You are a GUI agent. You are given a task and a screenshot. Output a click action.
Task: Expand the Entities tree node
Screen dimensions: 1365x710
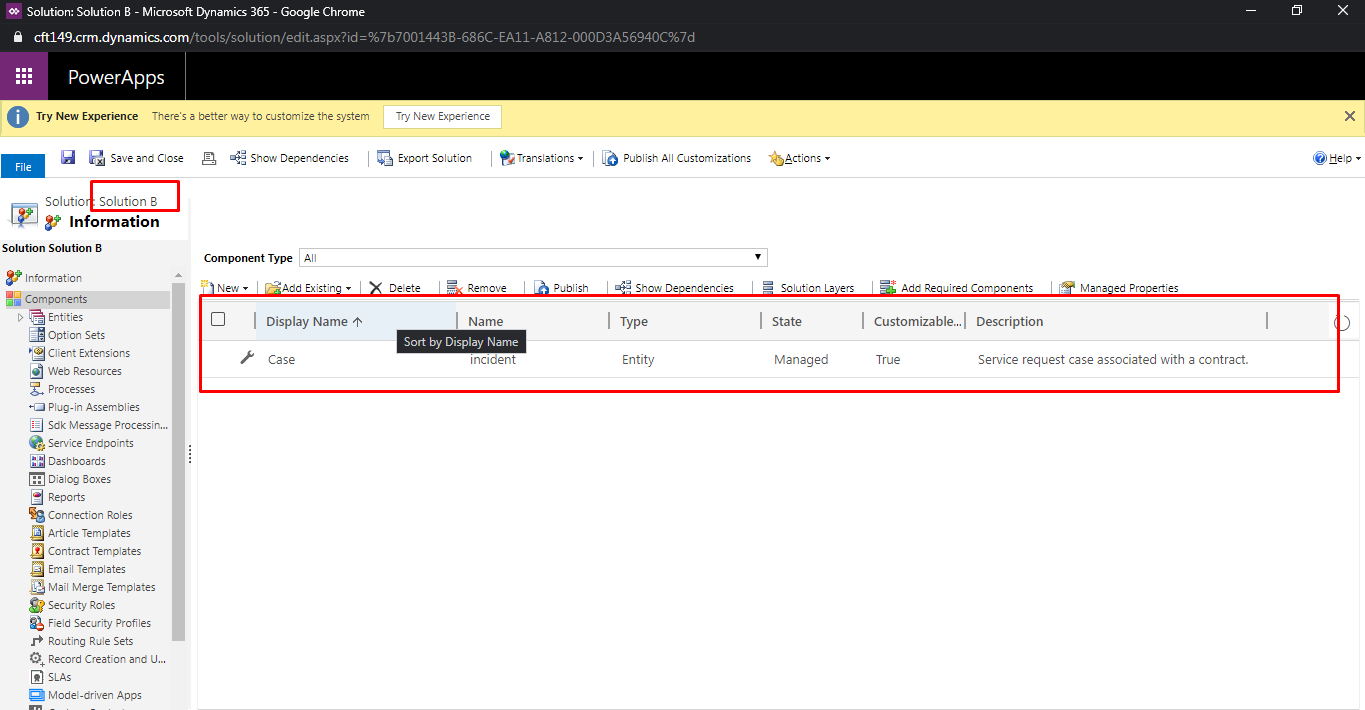21,317
